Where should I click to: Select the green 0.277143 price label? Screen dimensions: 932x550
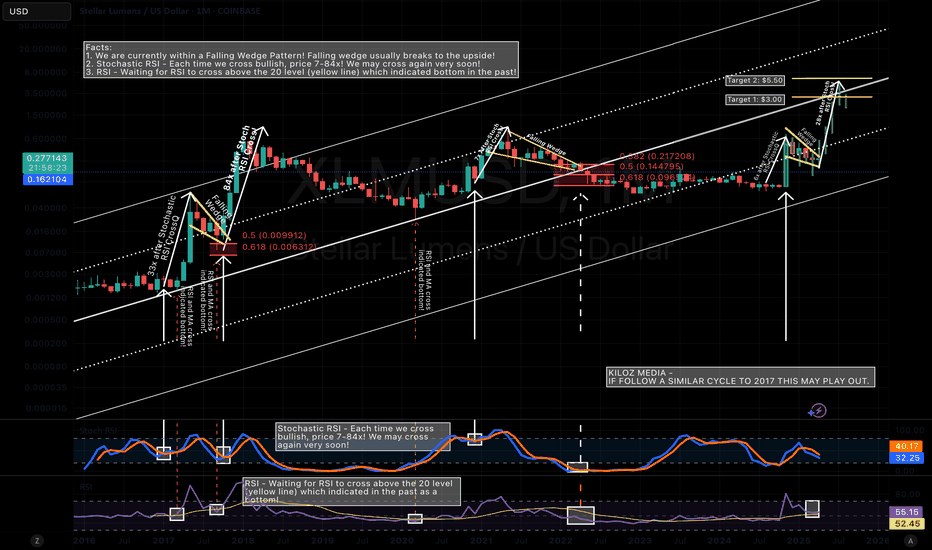48,158
